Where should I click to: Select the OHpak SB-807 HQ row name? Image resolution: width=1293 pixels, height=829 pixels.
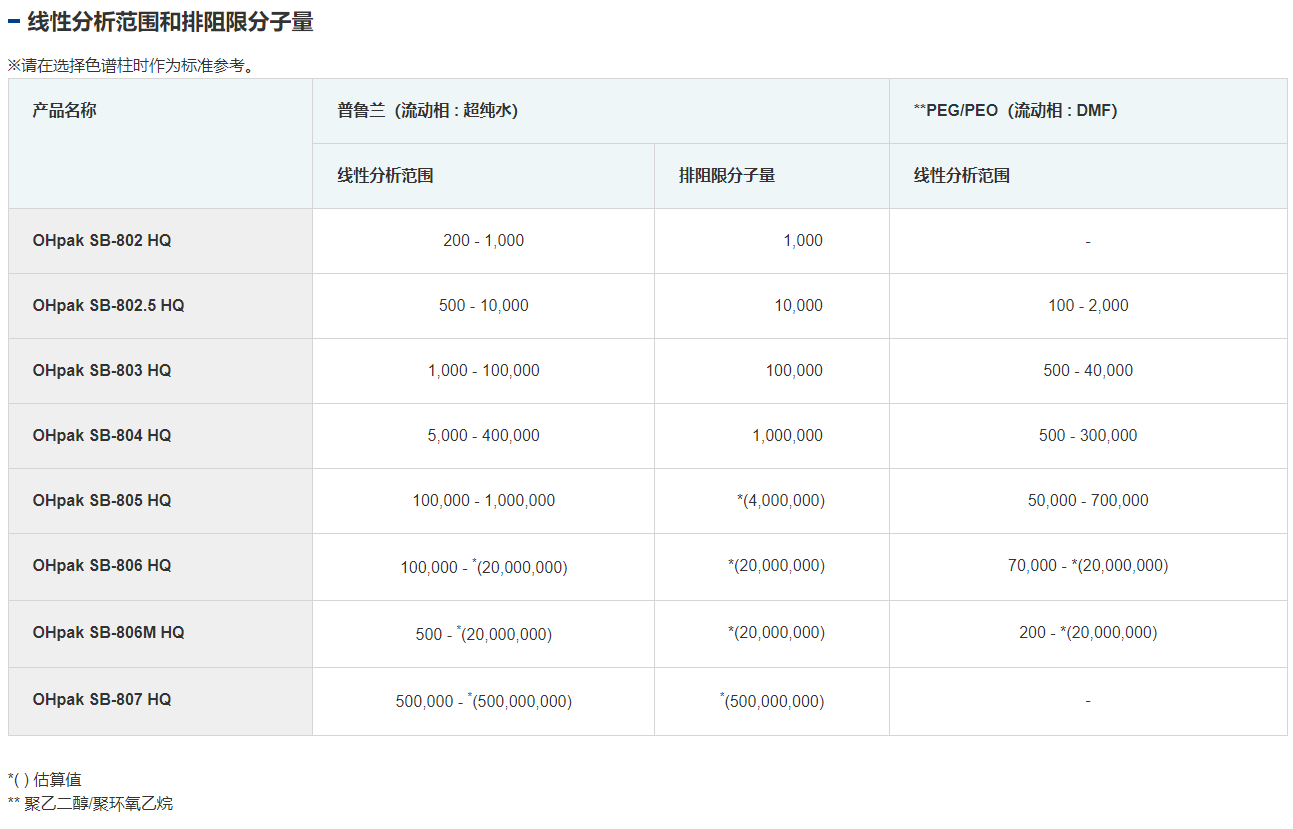[102, 700]
